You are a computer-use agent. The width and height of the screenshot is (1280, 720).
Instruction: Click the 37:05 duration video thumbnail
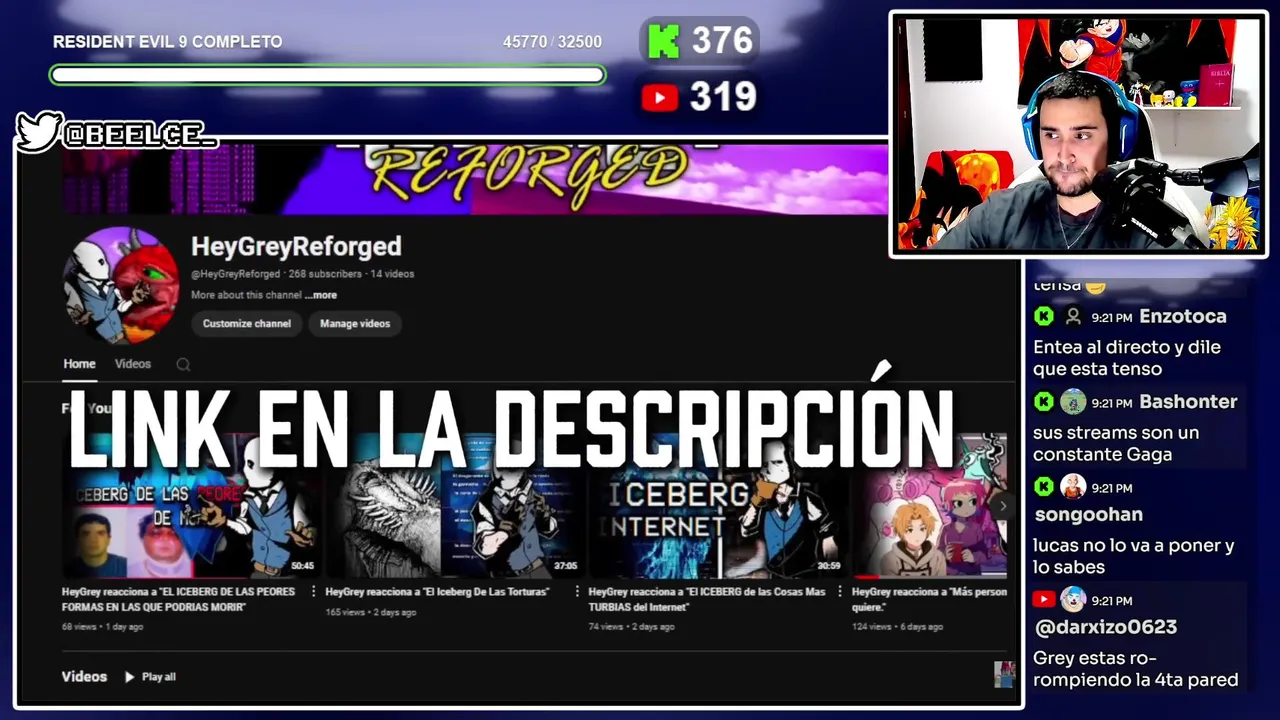pos(453,506)
